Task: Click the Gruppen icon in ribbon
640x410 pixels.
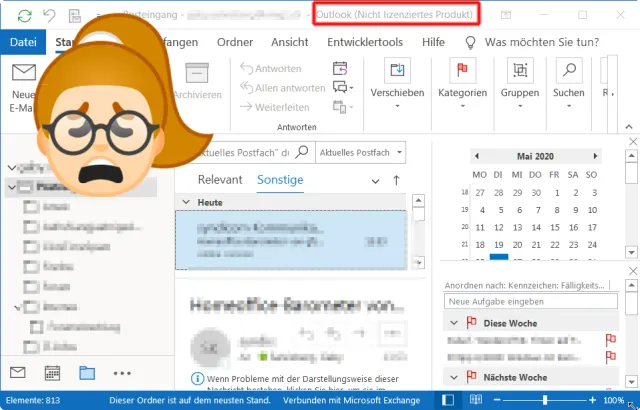Action: 519,71
